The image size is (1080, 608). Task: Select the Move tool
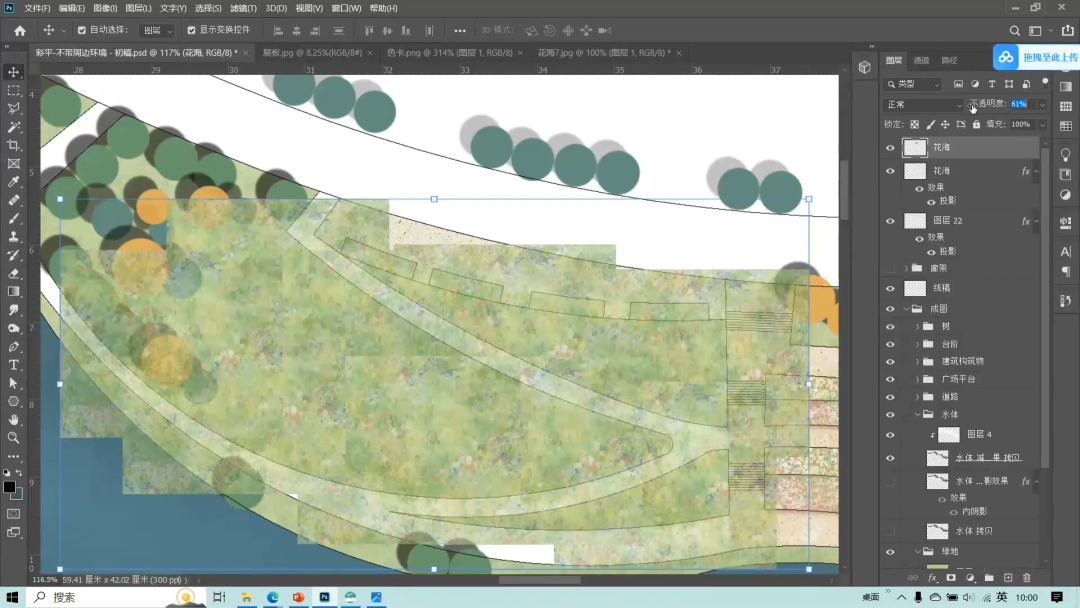[13, 72]
